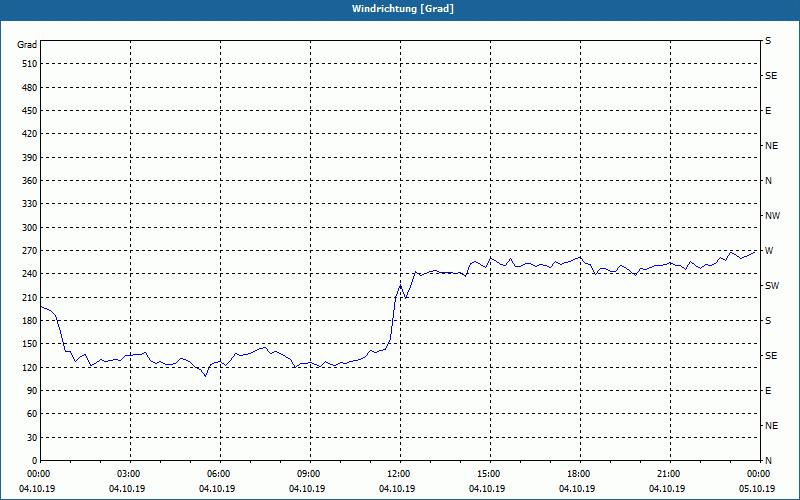This screenshot has height=500, width=800.
Task: Click the 06:00 time label
Action: point(218,474)
